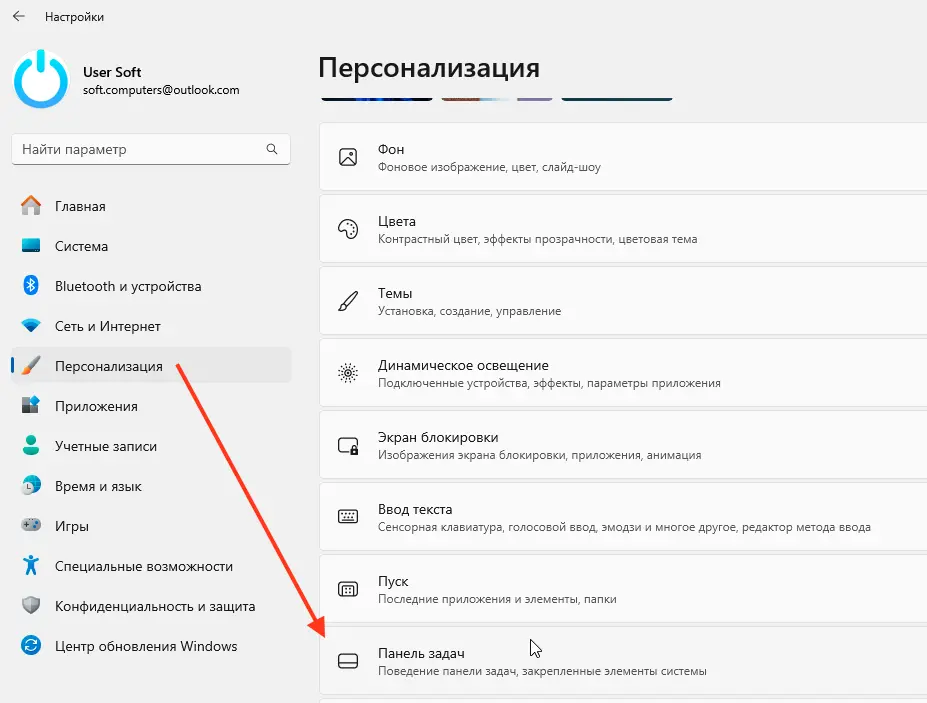Click the accessibility figure icon
This screenshot has width=927, height=703.
31,565
